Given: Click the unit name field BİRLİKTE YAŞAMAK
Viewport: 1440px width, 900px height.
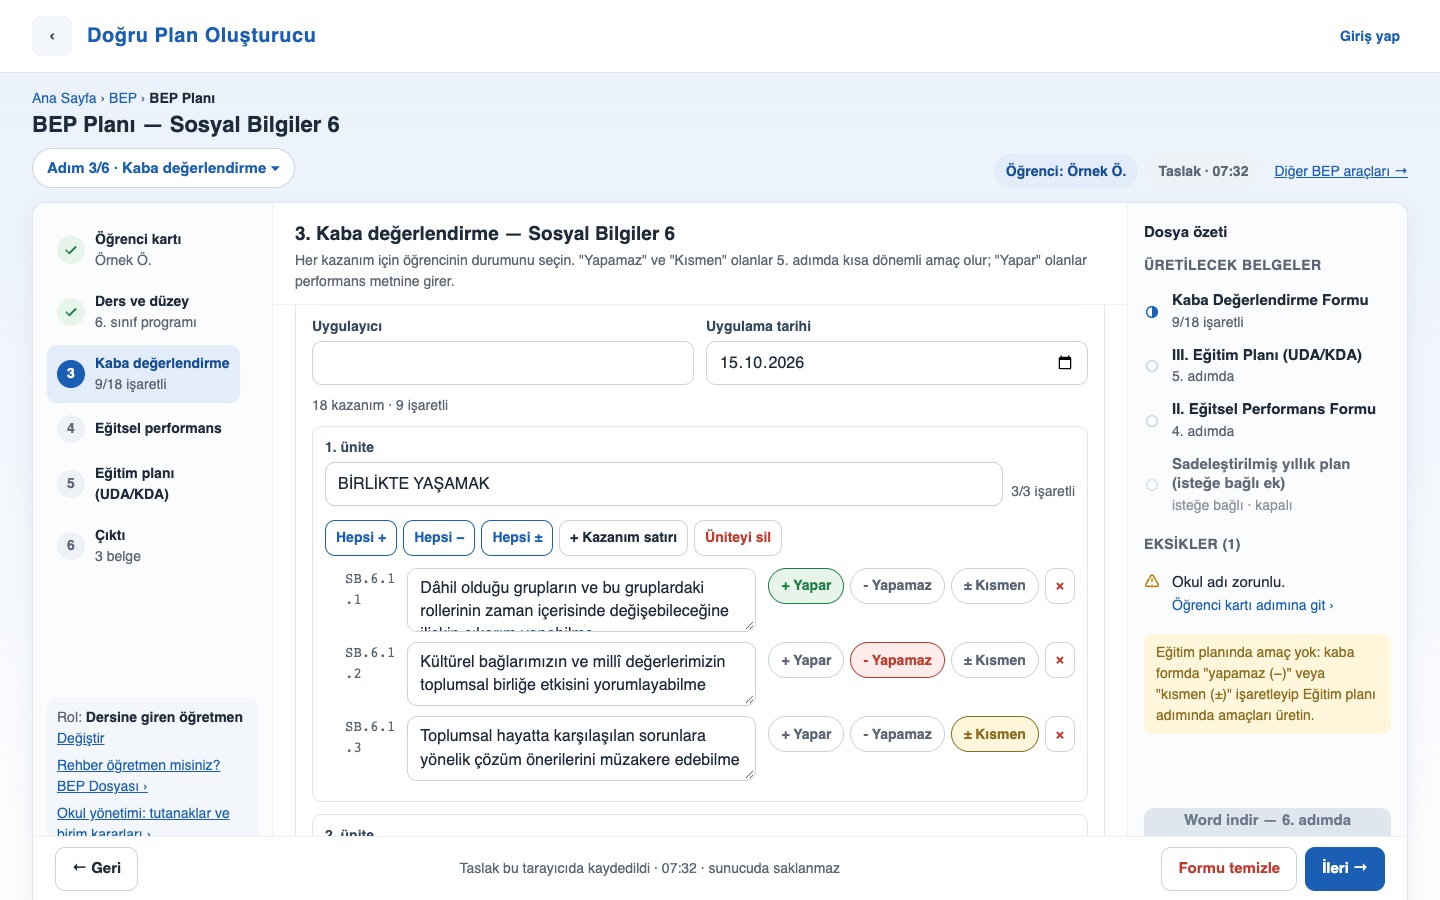Looking at the screenshot, I should 664,484.
